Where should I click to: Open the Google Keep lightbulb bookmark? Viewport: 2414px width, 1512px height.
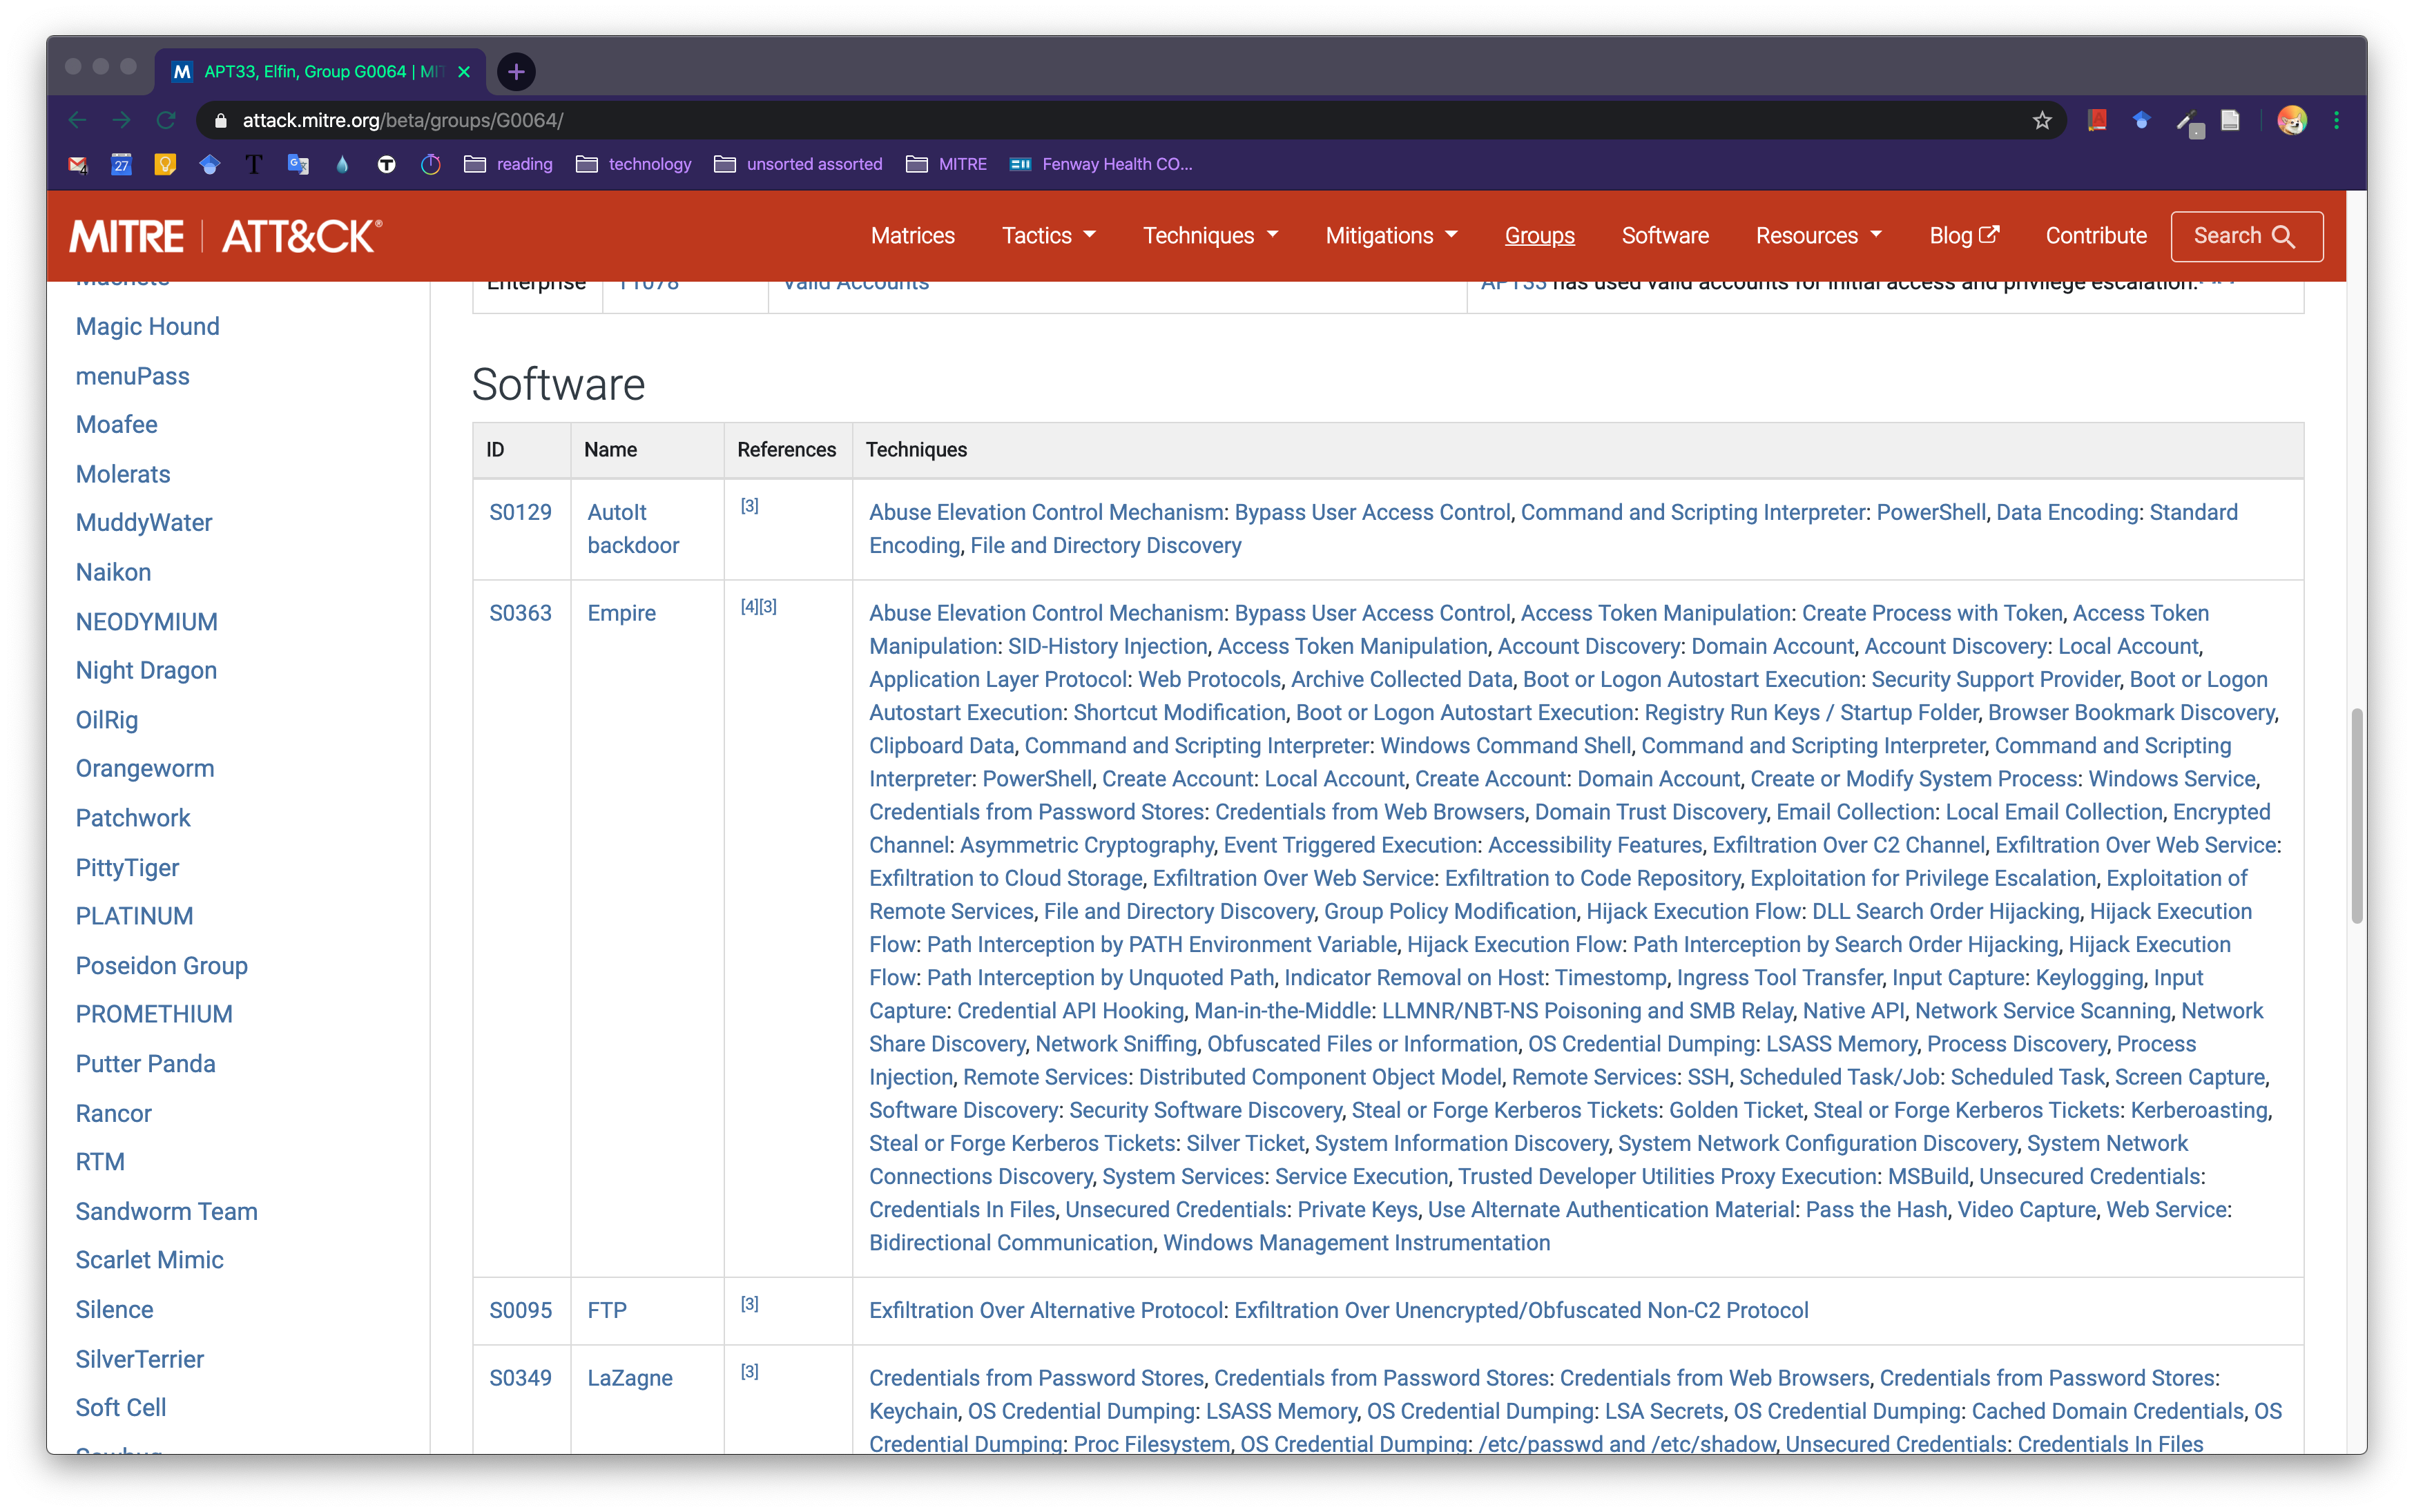click(165, 164)
